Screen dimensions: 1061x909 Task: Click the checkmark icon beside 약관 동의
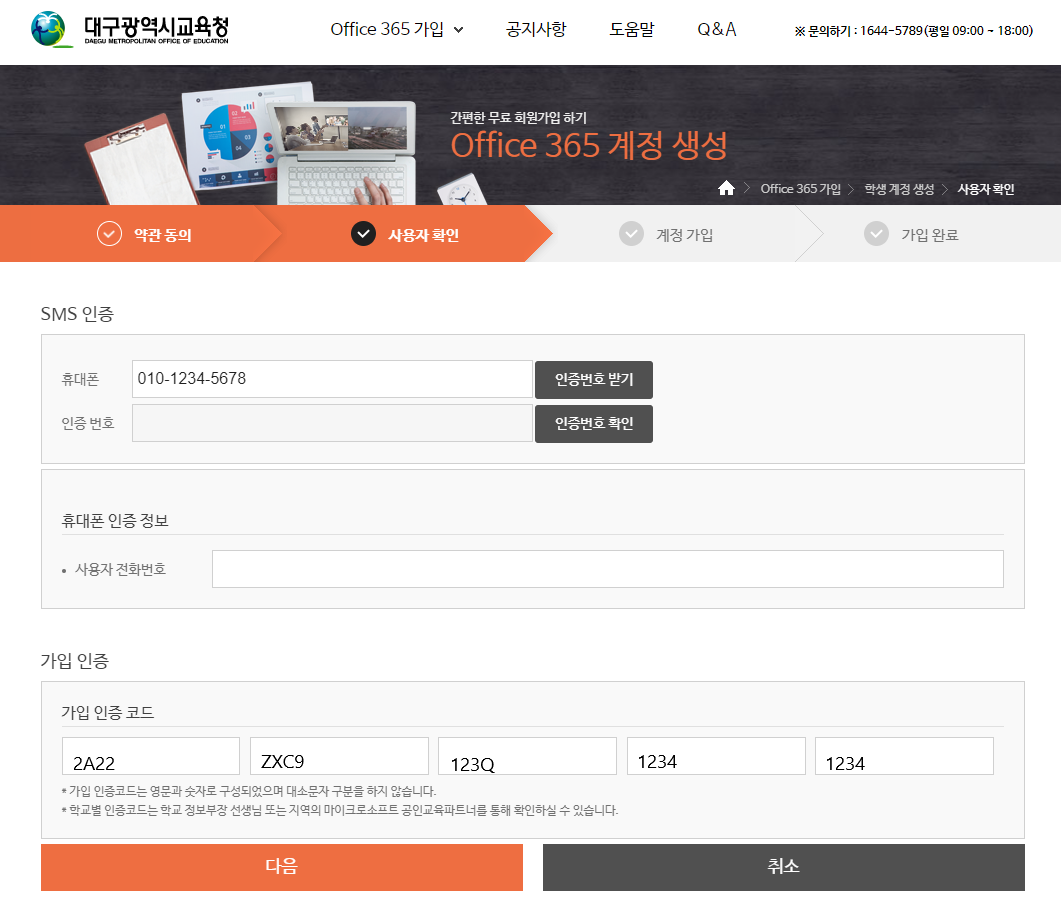tap(109, 234)
